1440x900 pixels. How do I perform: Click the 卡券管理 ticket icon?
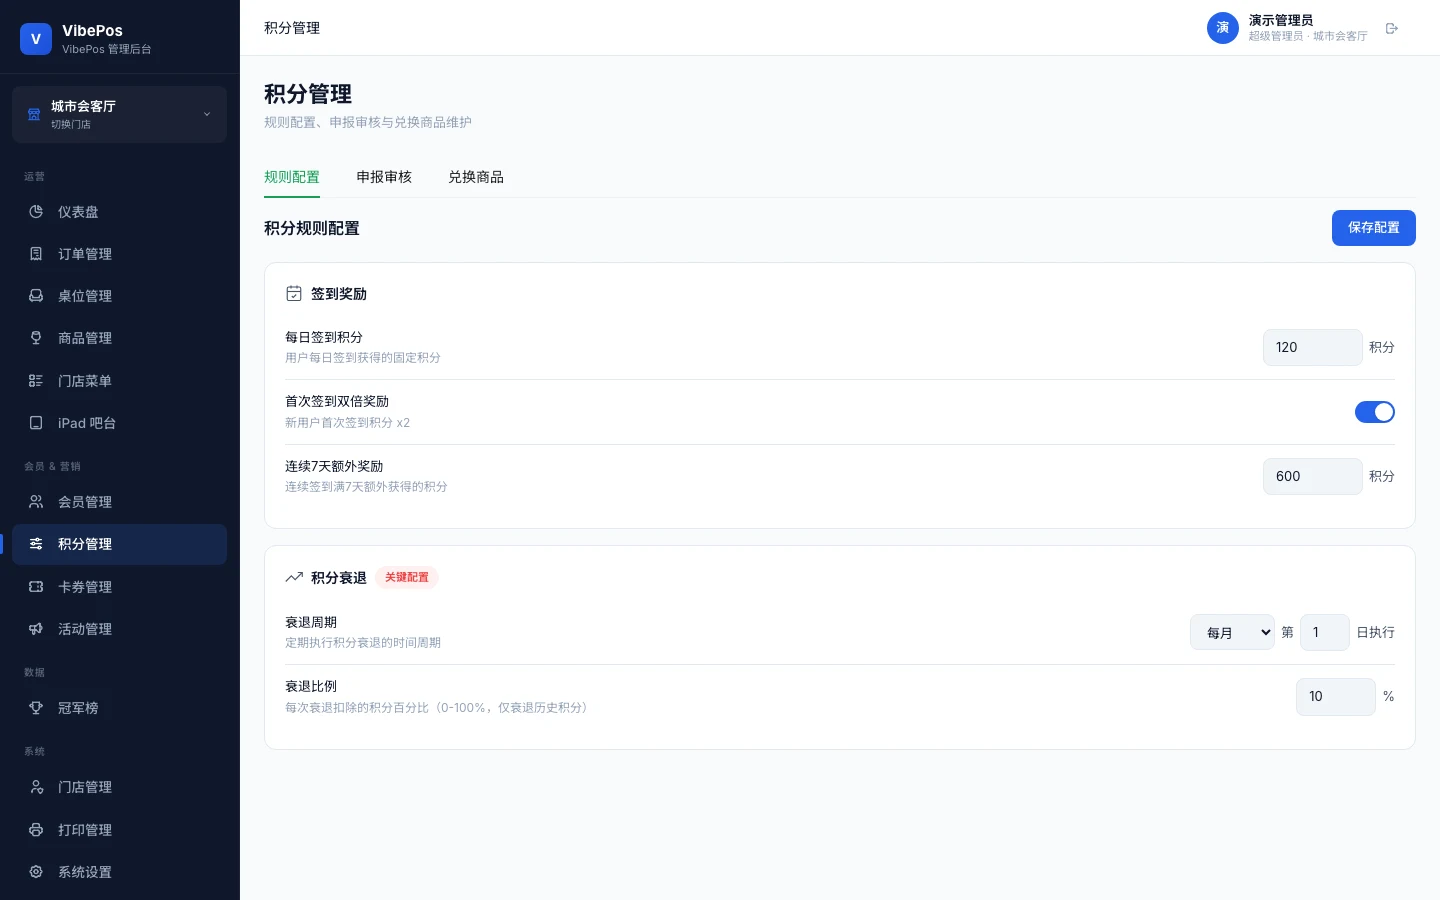coord(36,587)
